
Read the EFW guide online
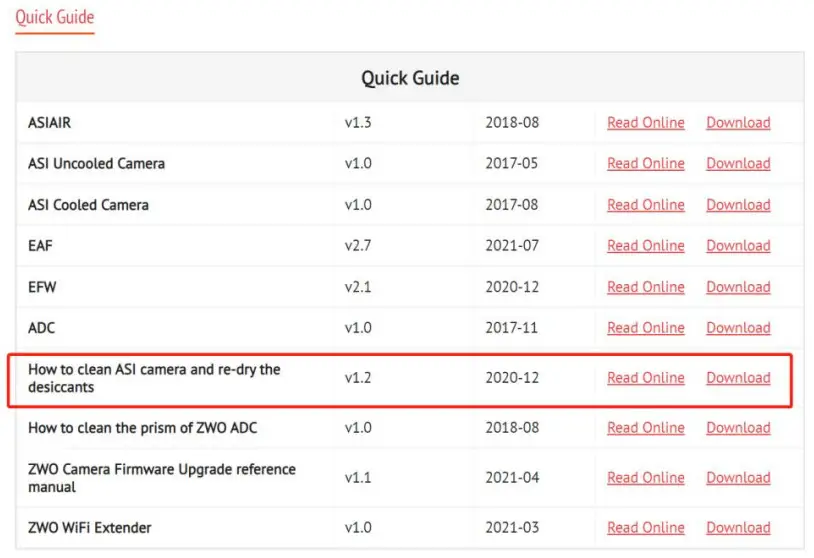pos(645,287)
